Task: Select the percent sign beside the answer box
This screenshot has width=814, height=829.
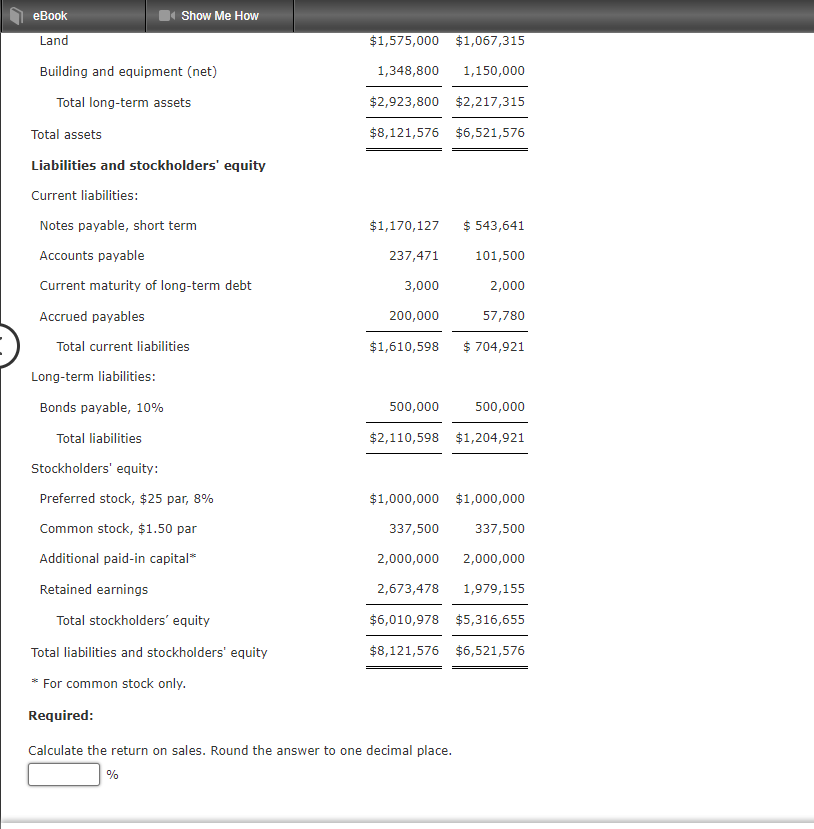Action: (x=110, y=774)
